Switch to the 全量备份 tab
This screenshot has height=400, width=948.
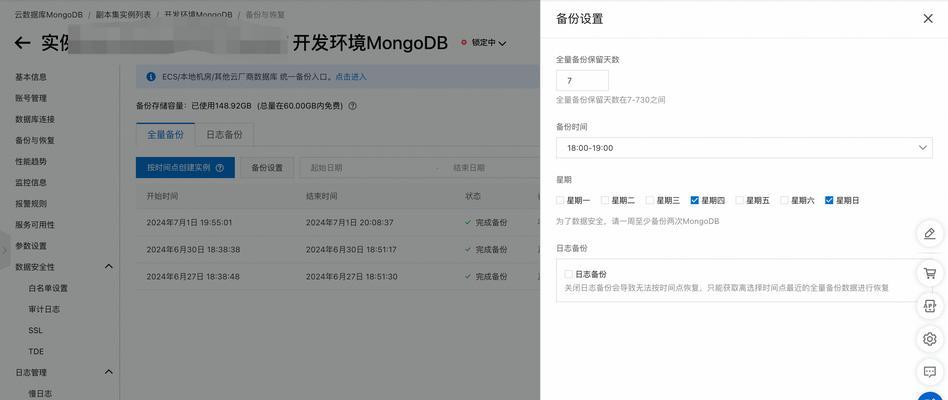[x=166, y=135]
